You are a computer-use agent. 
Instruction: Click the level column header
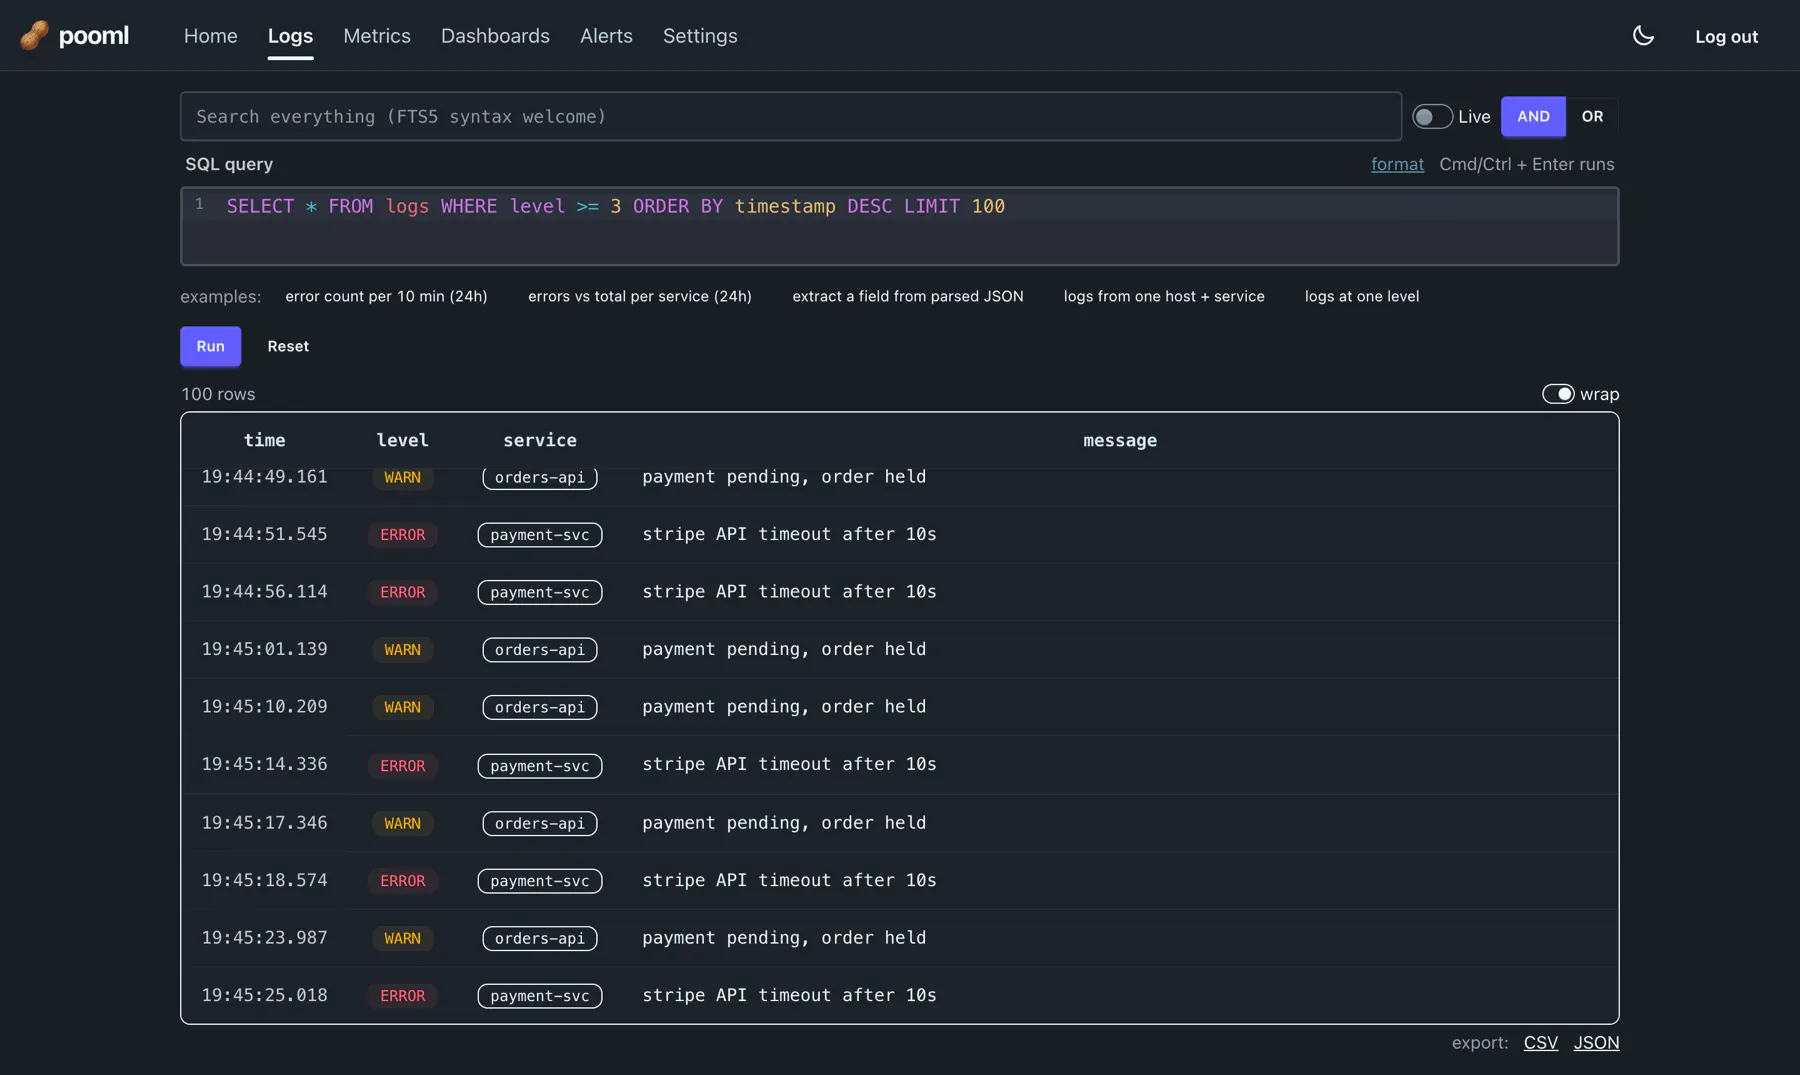pyautogui.click(x=402, y=441)
